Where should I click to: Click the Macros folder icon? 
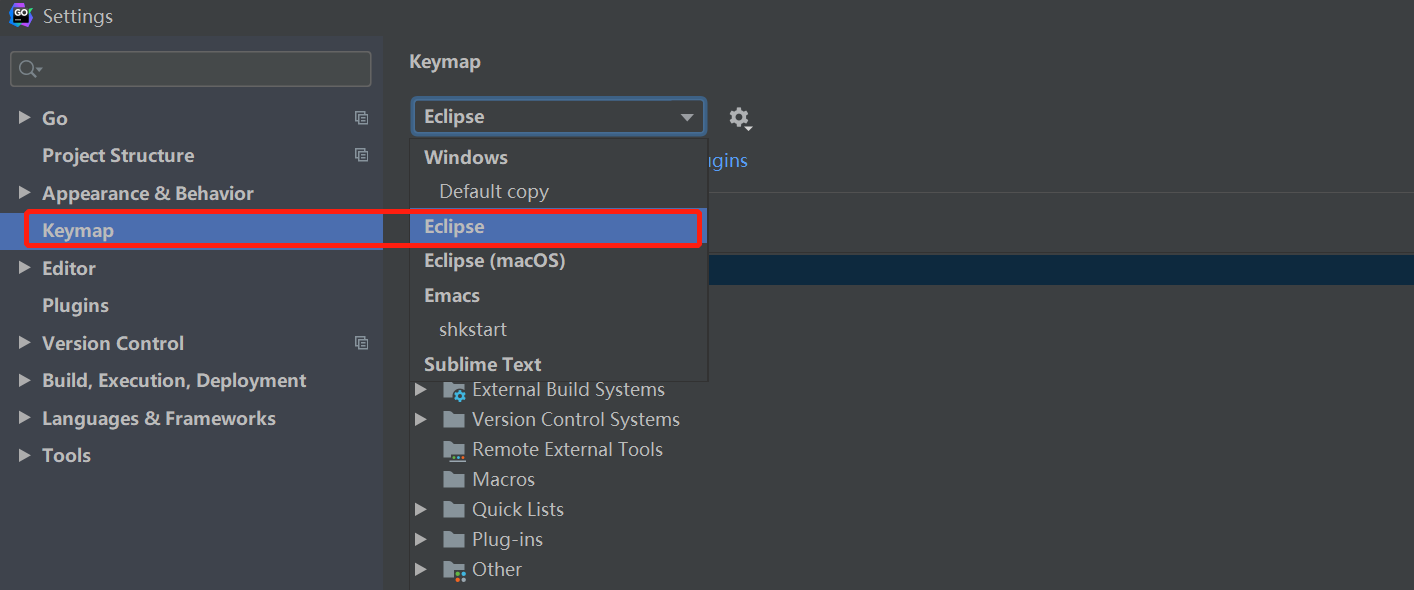click(455, 479)
